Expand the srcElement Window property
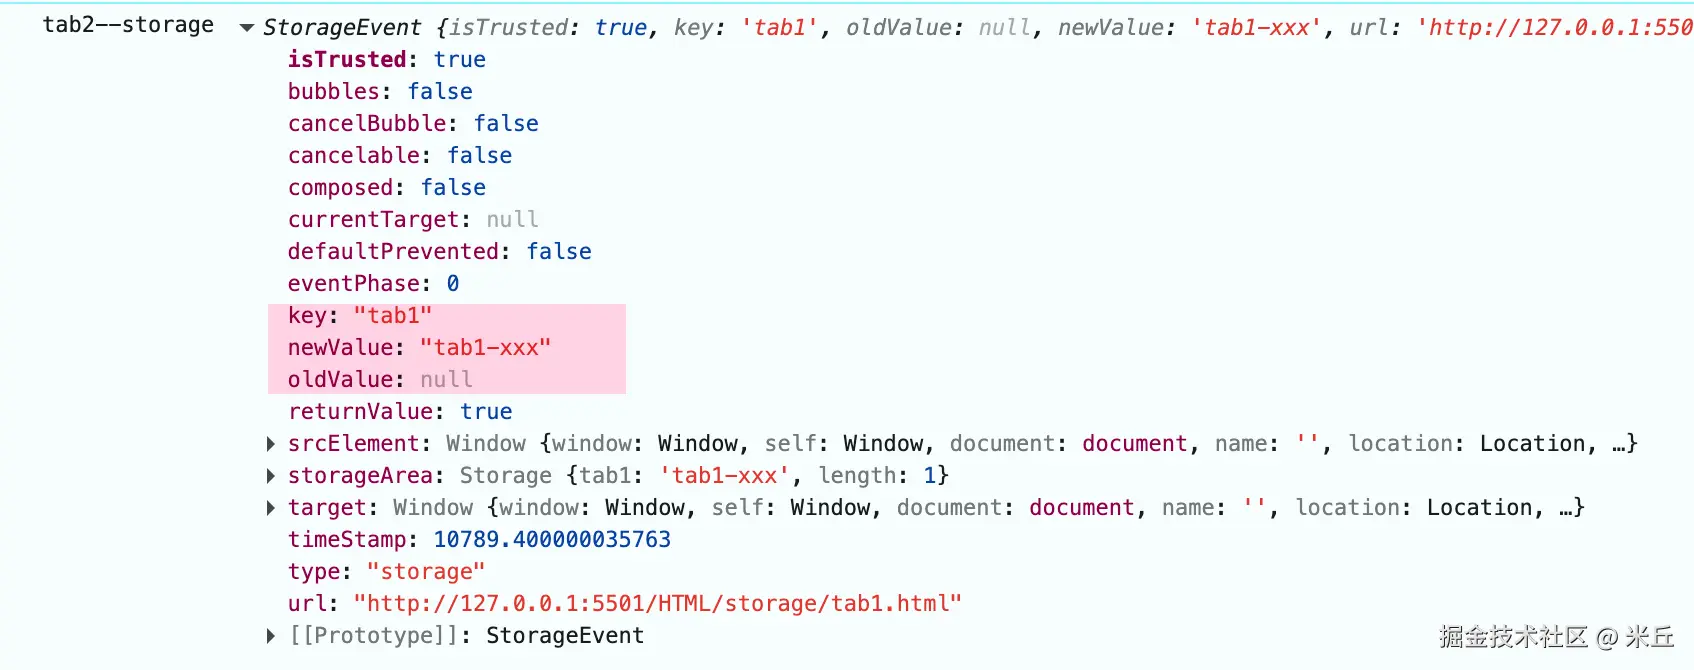The image size is (1694, 670). click(271, 444)
